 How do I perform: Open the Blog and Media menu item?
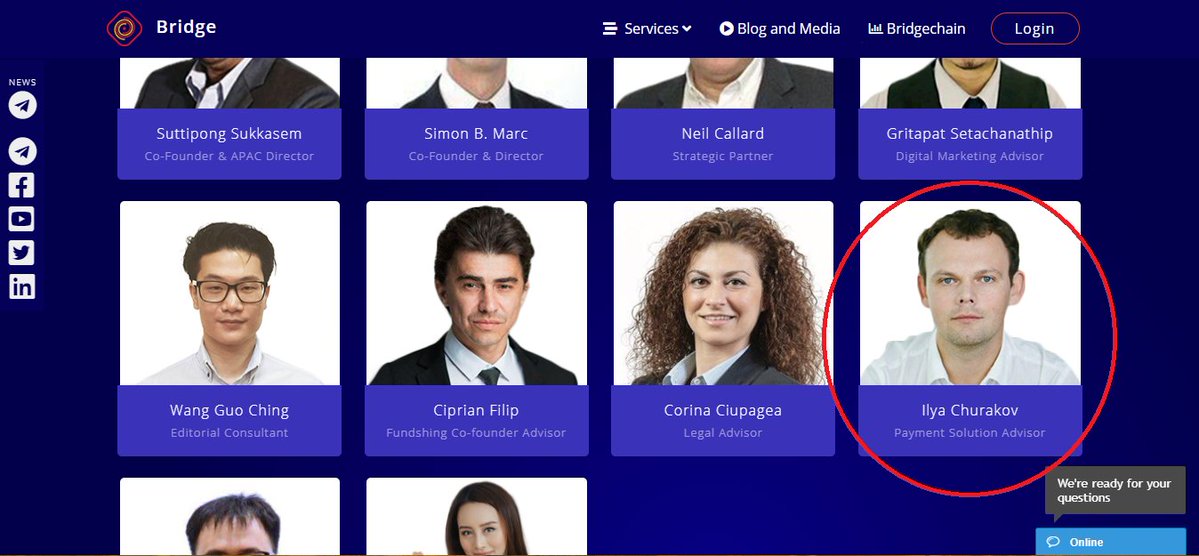(780, 28)
